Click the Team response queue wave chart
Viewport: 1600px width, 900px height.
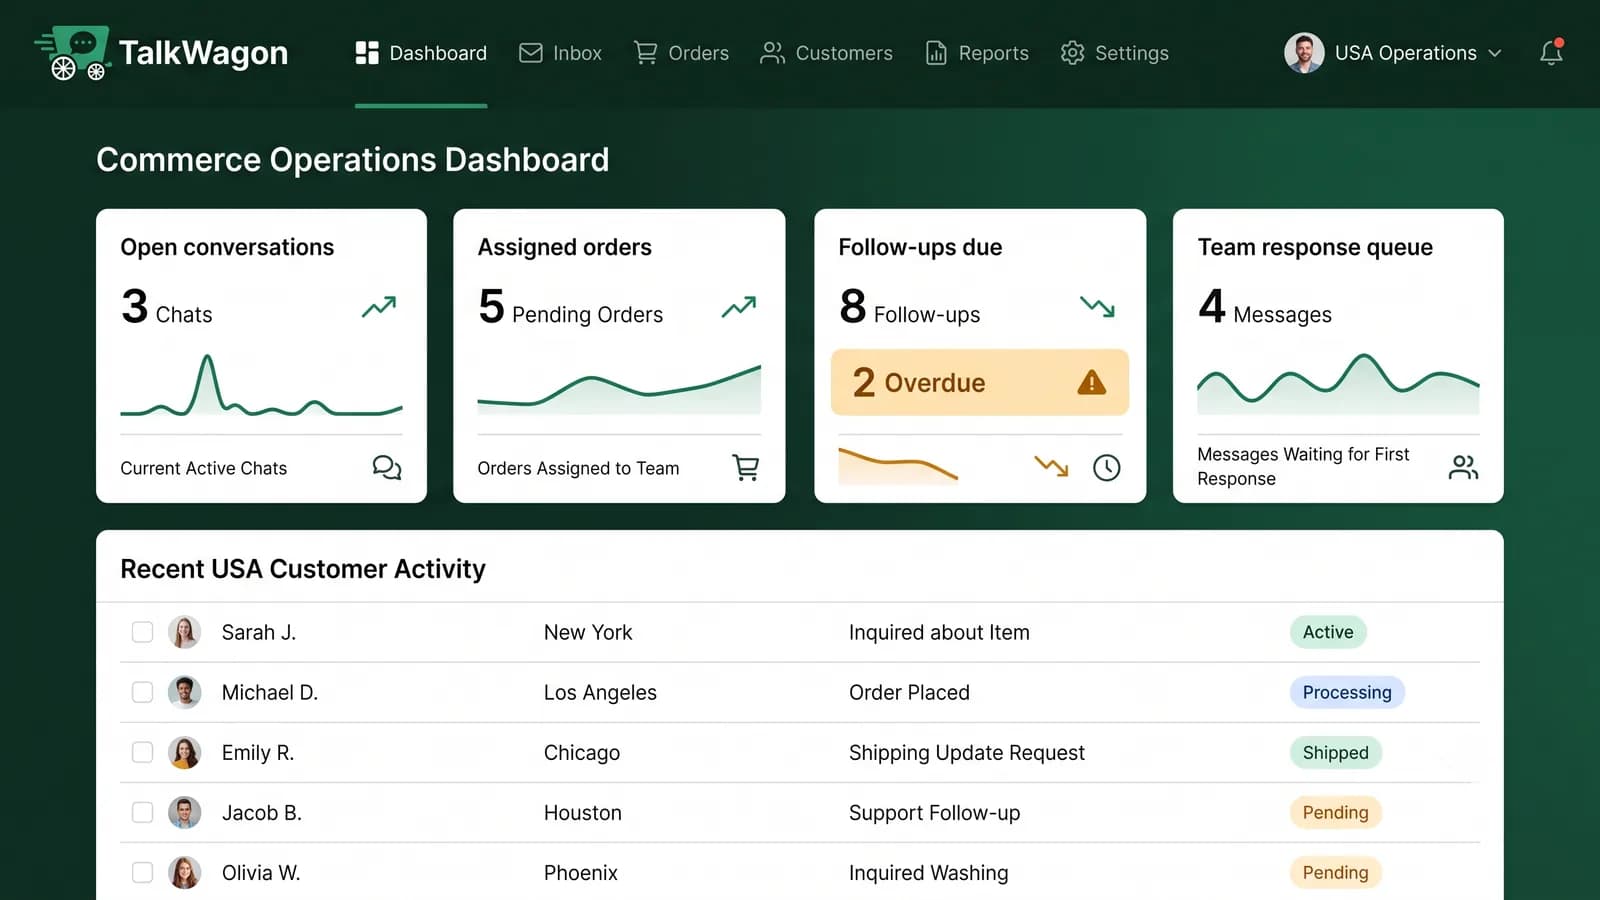coord(1338,384)
